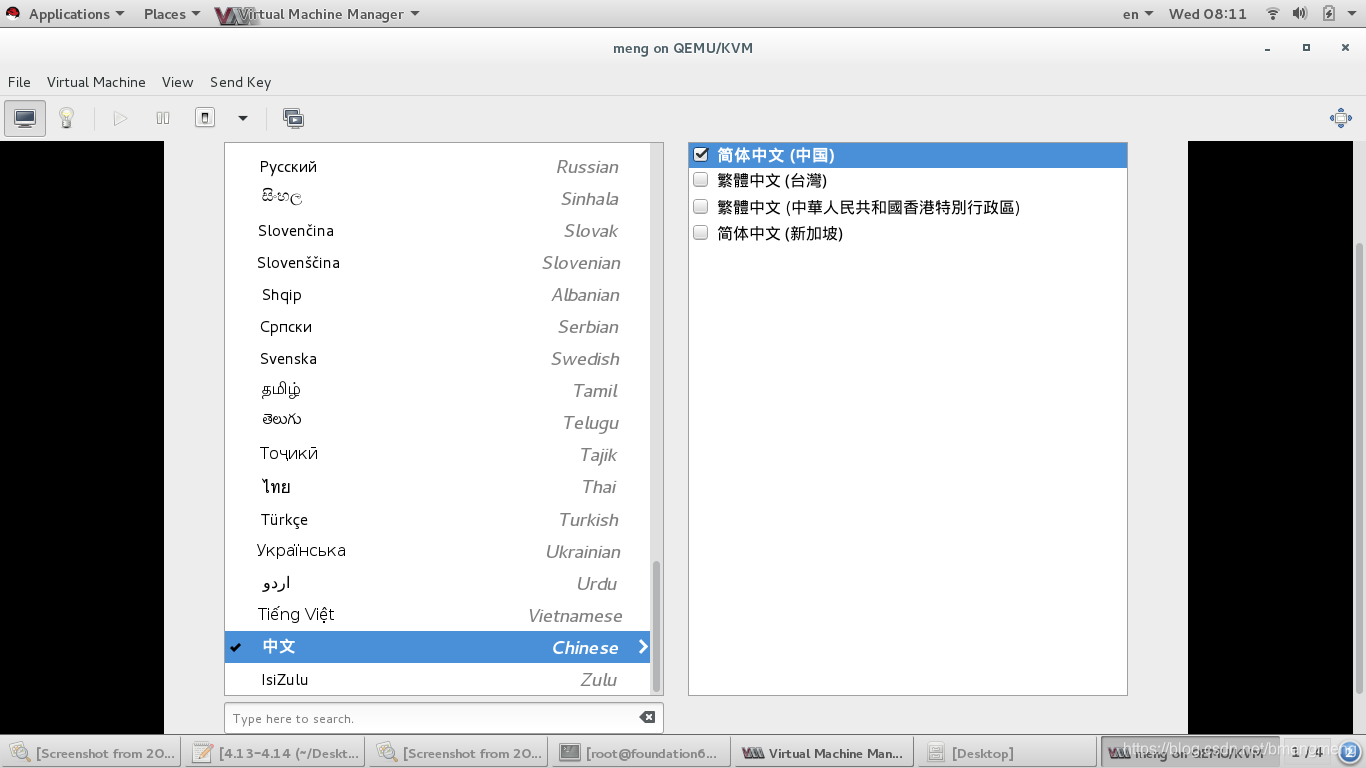1366x768 pixels.
Task: Enable 繁體中文 Hong Kong checkbox
Action: click(701, 207)
